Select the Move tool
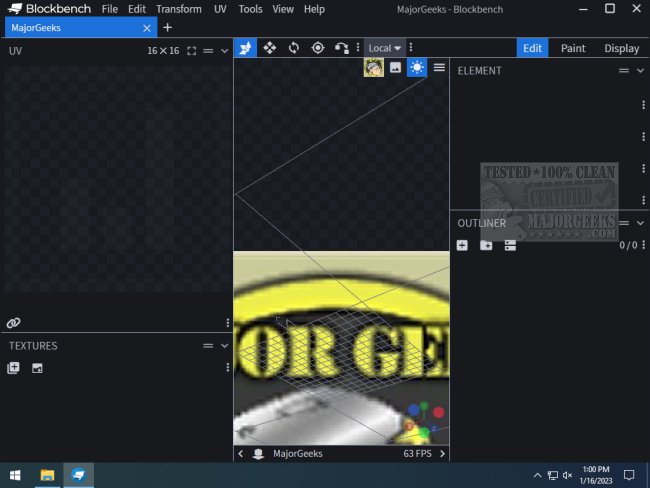The width and height of the screenshot is (650, 488). pyautogui.click(x=270, y=48)
